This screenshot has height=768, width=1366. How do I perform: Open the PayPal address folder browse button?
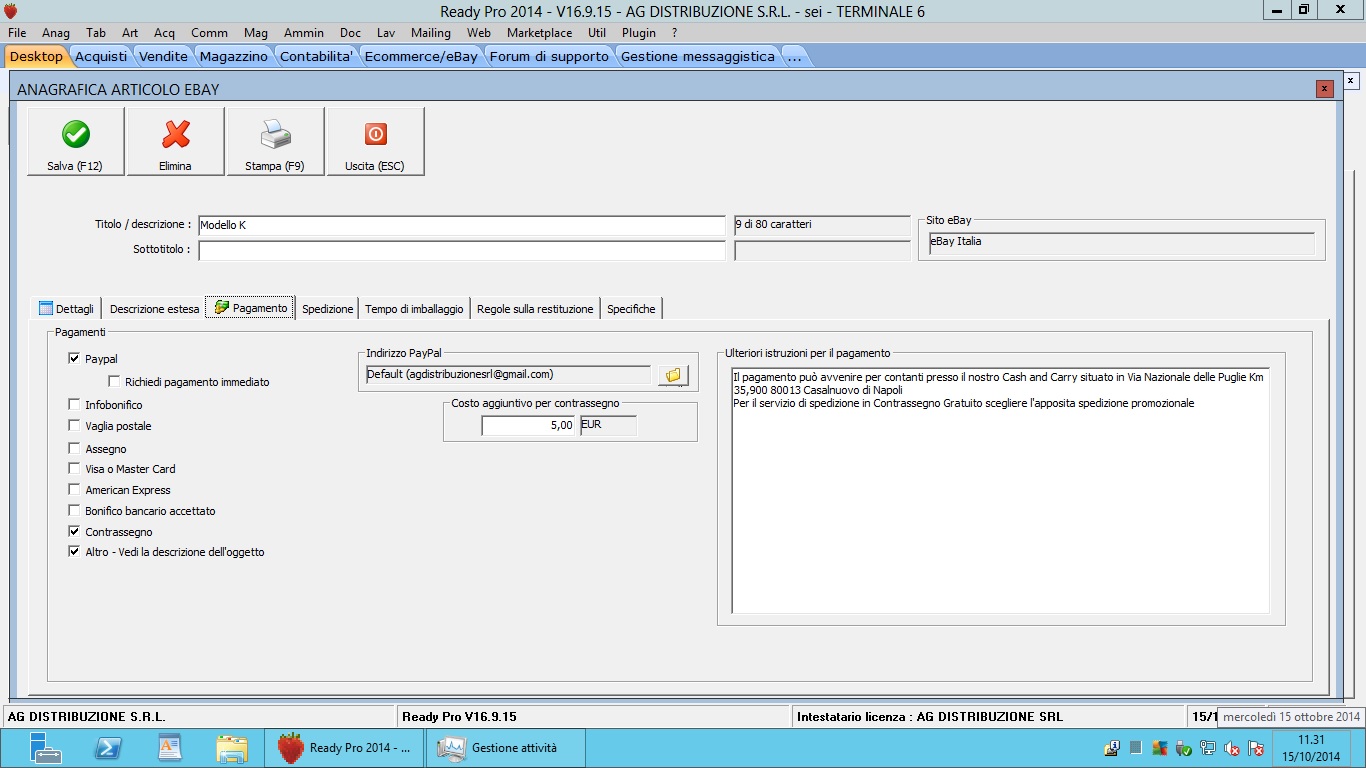pos(673,375)
